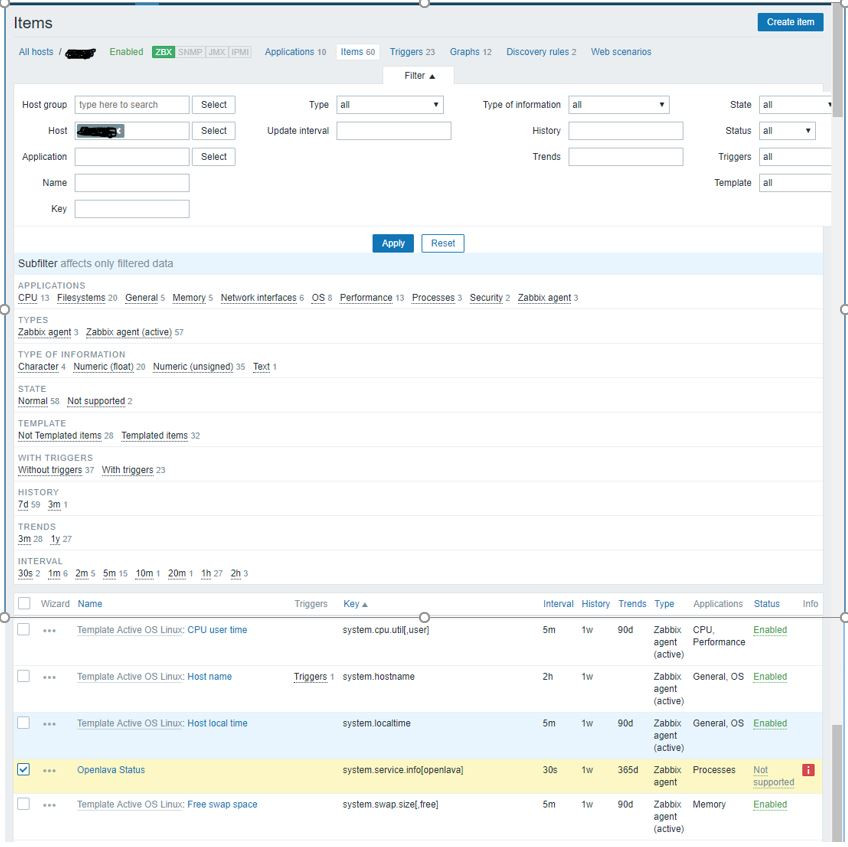Click Select next to Application field
848x847 pixels.
214,156
